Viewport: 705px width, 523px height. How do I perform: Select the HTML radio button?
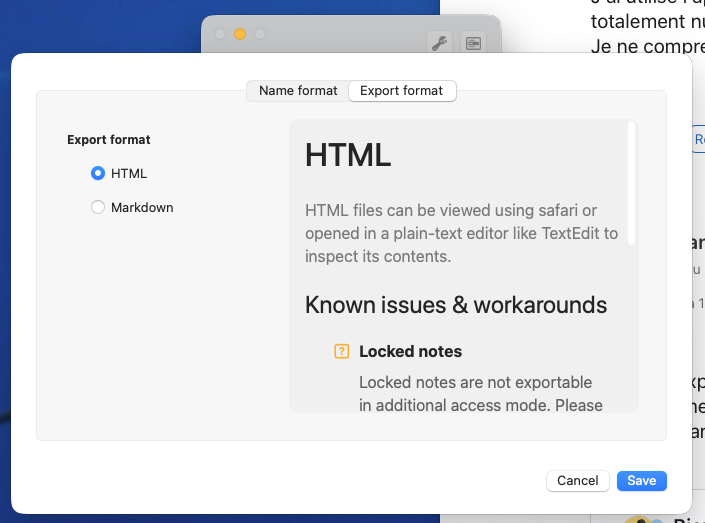coord(98,173)
